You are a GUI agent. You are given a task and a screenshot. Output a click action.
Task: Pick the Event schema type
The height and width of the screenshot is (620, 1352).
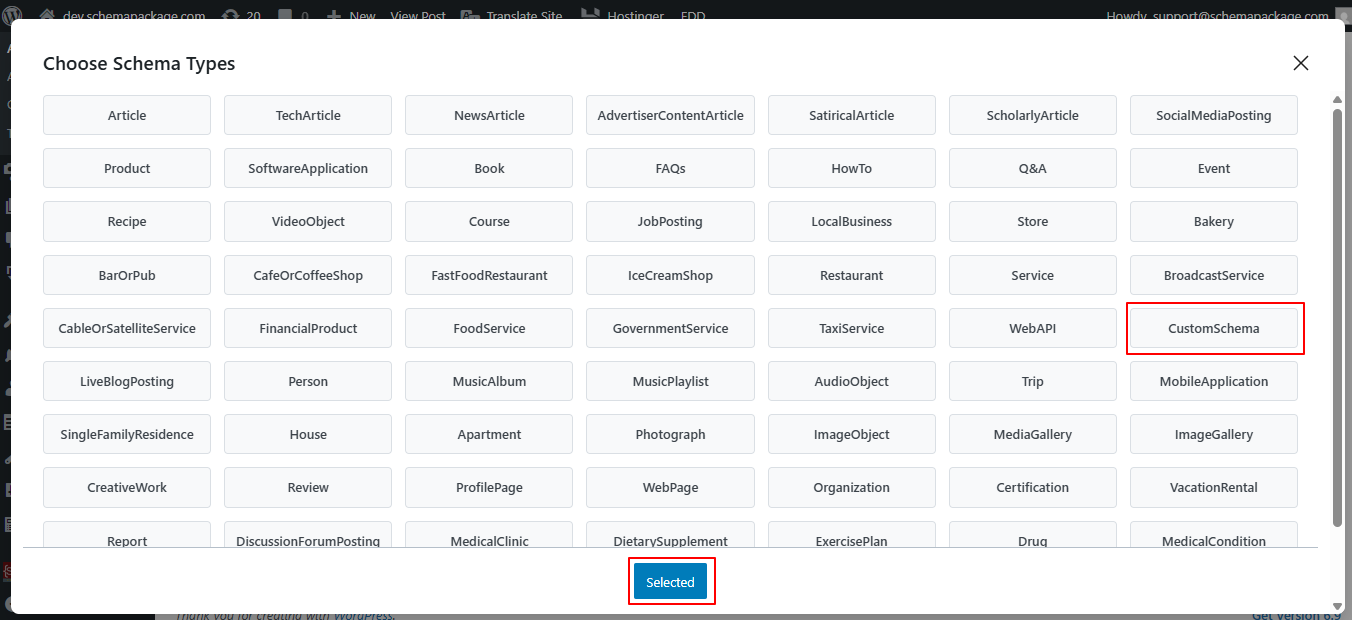pos(1213,168)
